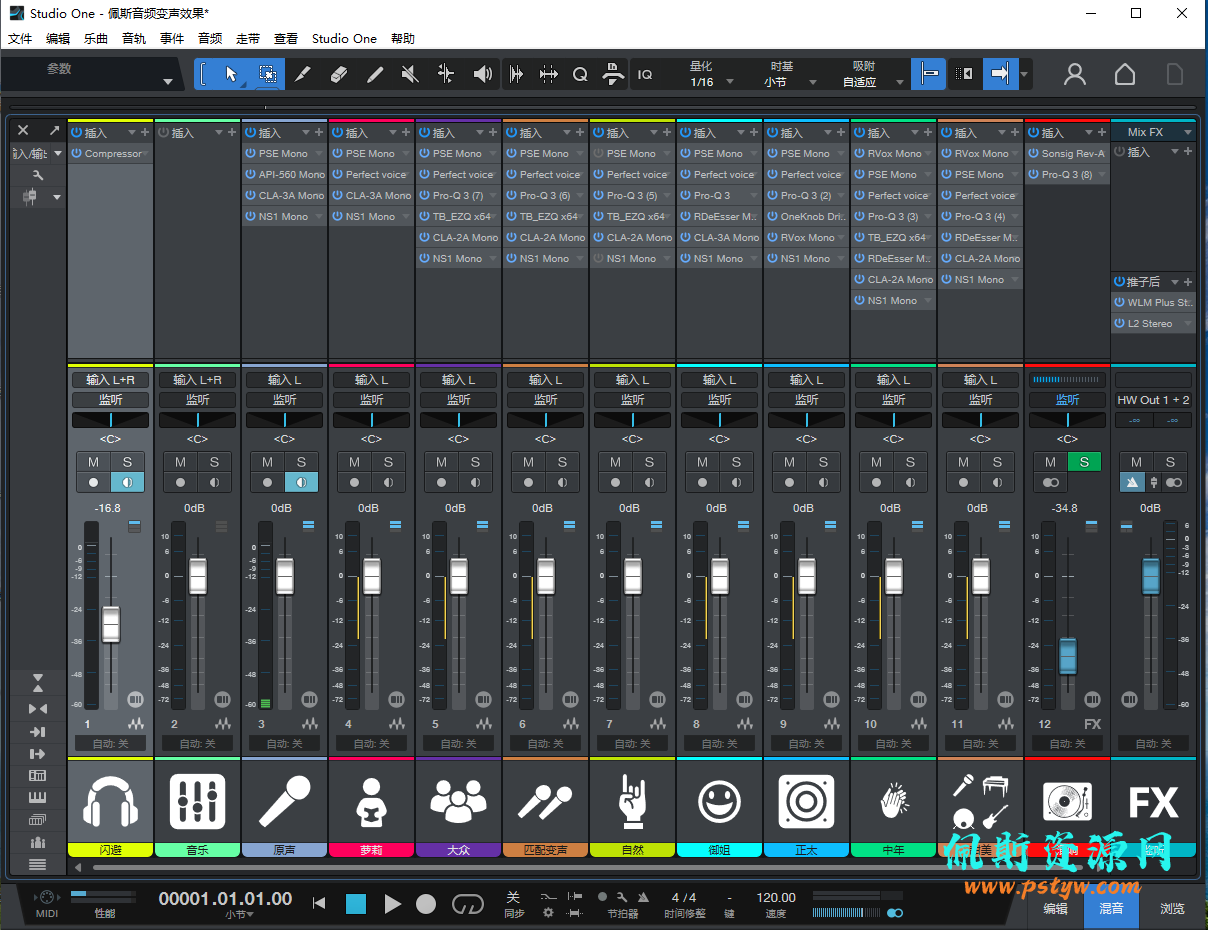
Task: Open the home start page icon
Action: point(1125,74)
